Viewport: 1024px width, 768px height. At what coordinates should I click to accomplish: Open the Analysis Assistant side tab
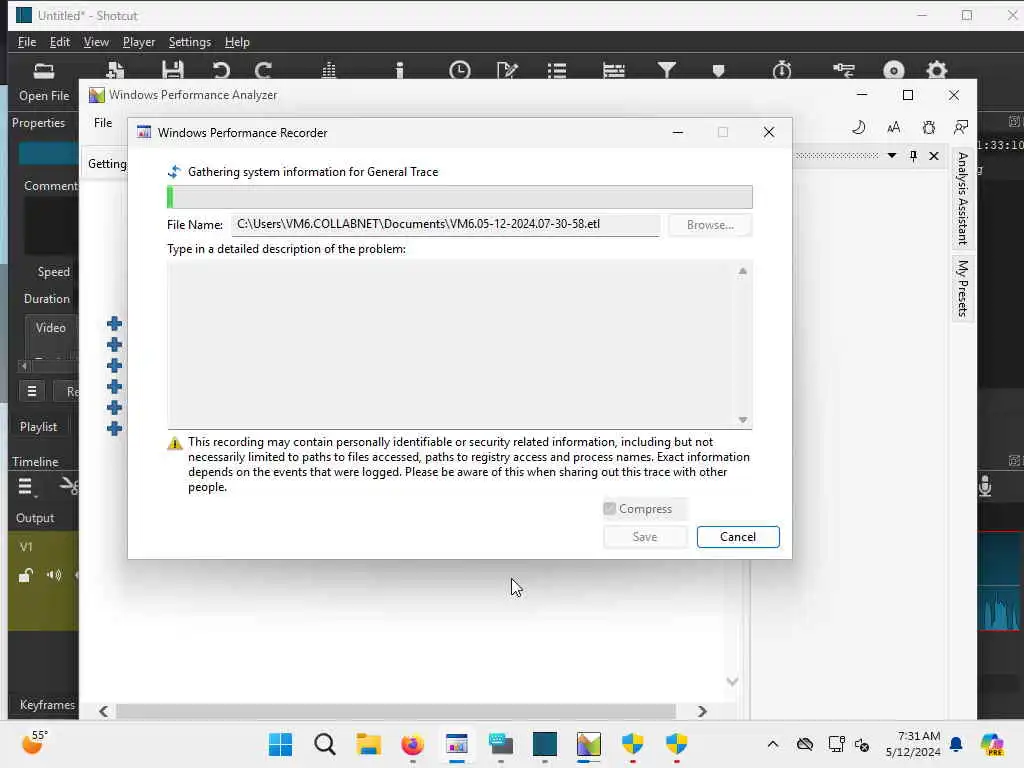pyautogui.click(x=963, y=199)
